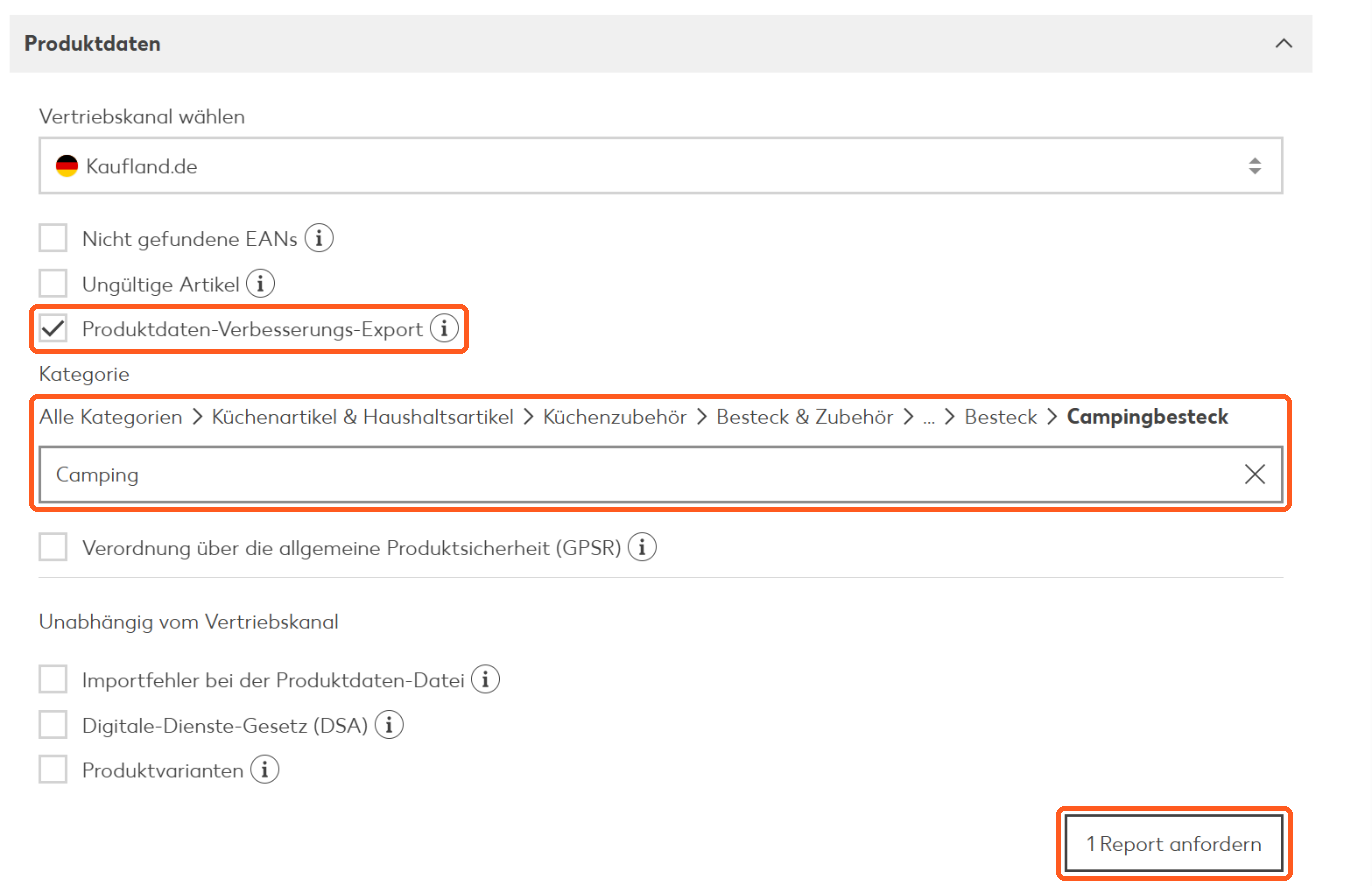Screen dimensions: 1372x886
Task: Click the Kategorie label
Action: coord(85,374)
